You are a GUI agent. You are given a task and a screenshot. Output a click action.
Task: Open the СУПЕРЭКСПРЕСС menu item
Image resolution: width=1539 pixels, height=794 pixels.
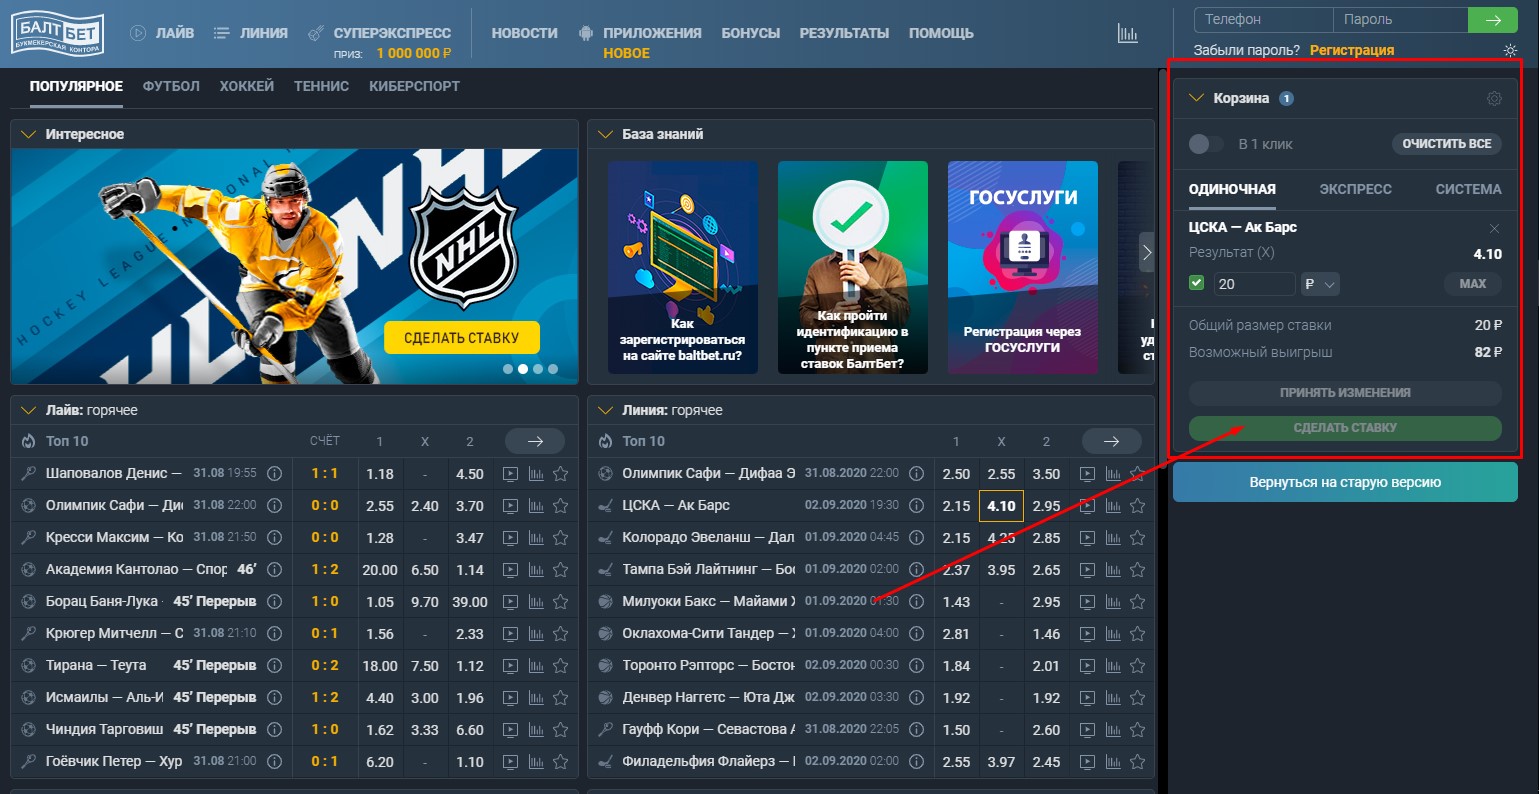(392, 33)
